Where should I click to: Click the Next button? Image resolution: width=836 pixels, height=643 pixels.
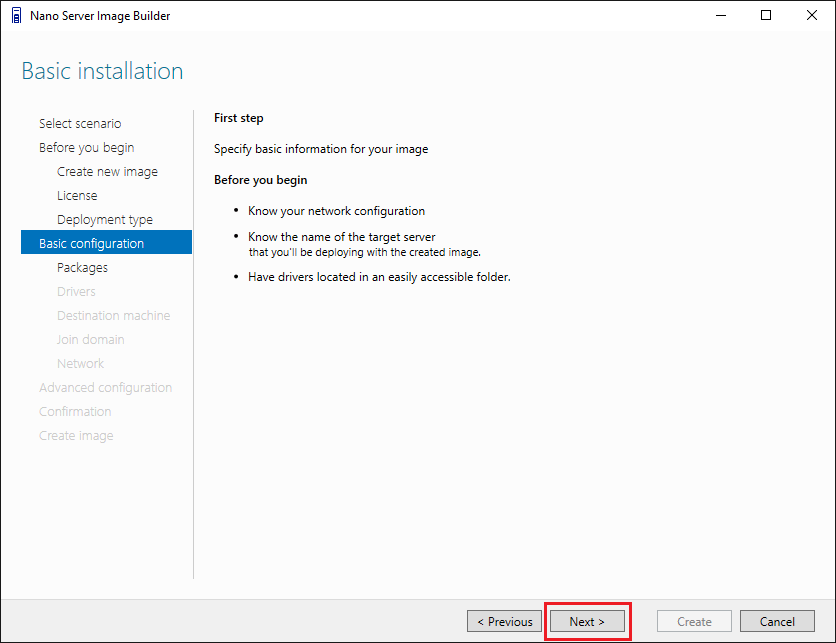[x=587, y=621]
